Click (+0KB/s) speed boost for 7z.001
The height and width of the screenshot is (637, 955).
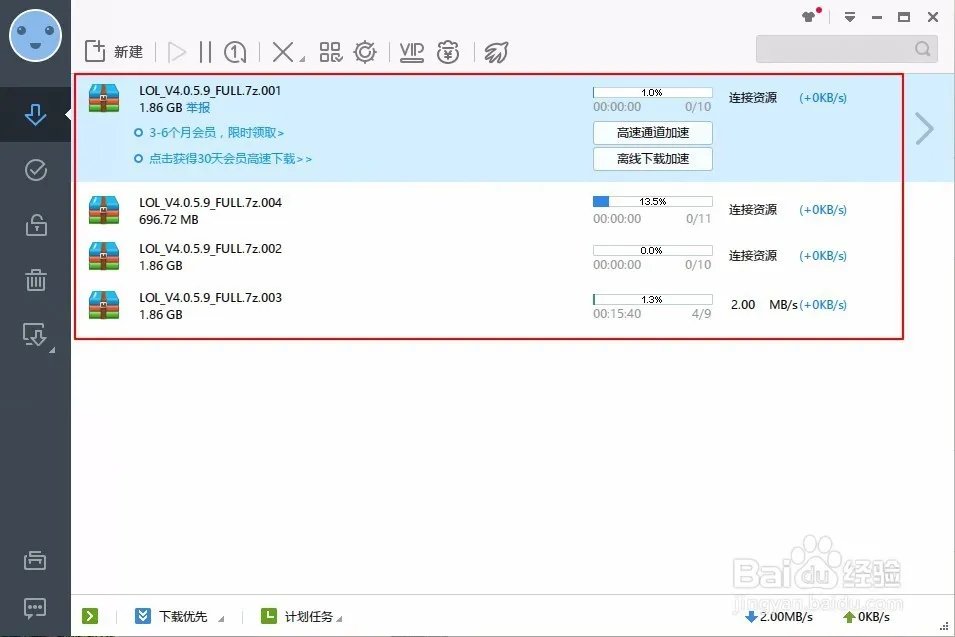[823, 98]
